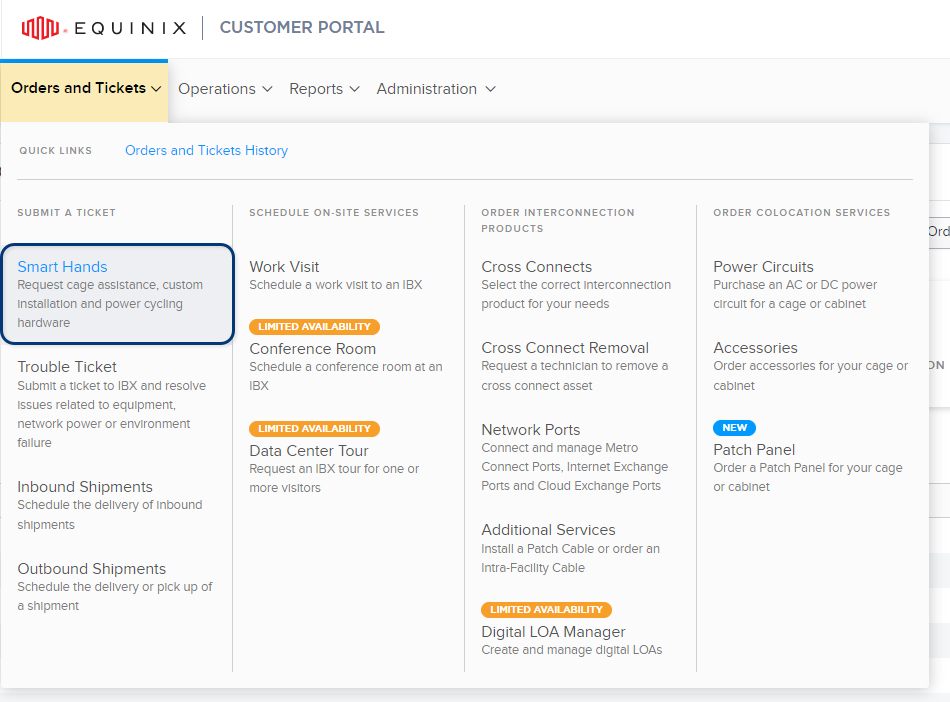Open Orders and Tickets History link
Image resolution: width=950 pixels, height=702 pixels.
(x=206, y=150)
